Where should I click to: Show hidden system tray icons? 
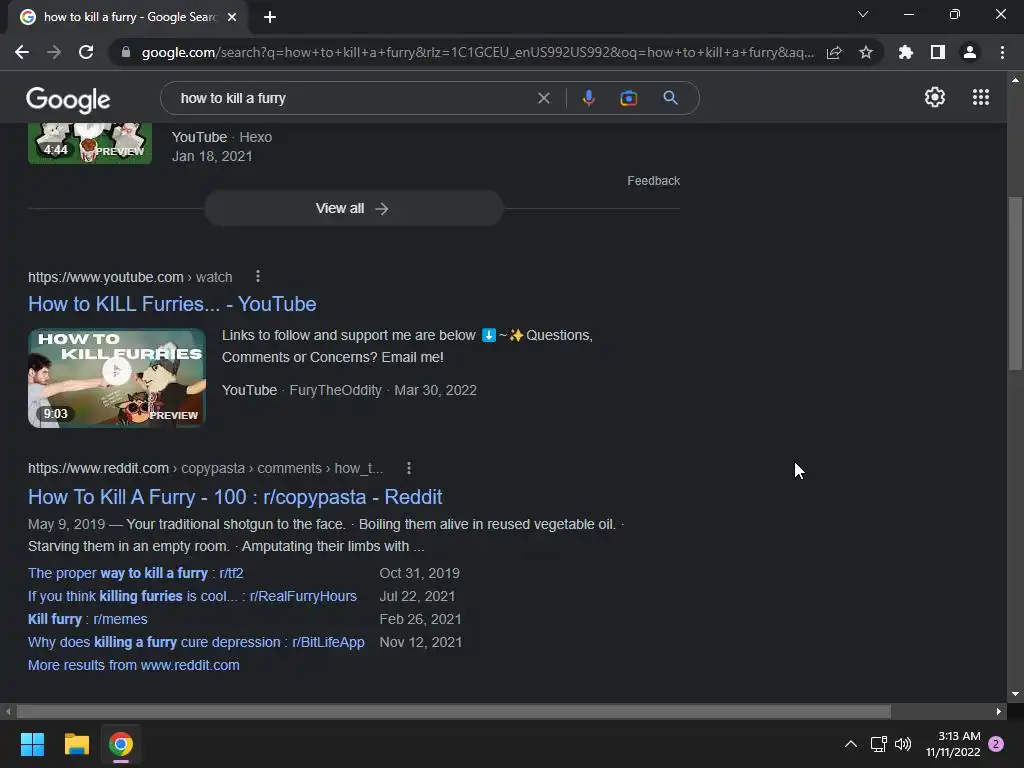850,744
